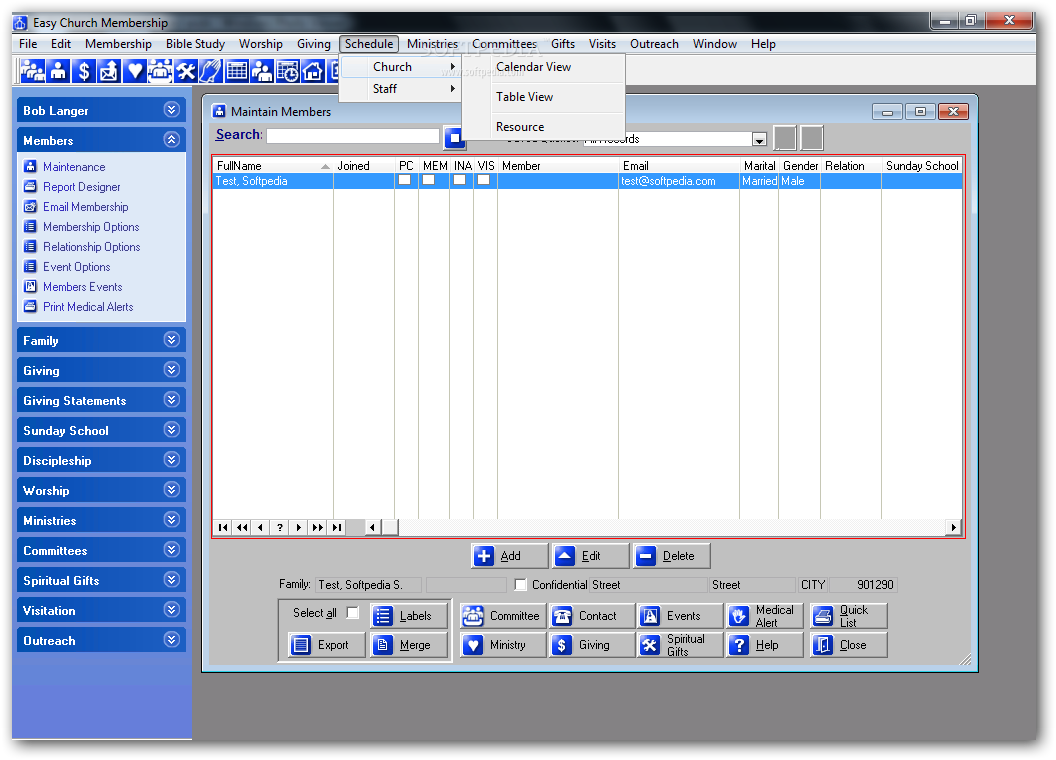Viewport: 1056px width, 760px height.
Task: Open Report Designer in the Members panel
Action: (x=81, y=187)
